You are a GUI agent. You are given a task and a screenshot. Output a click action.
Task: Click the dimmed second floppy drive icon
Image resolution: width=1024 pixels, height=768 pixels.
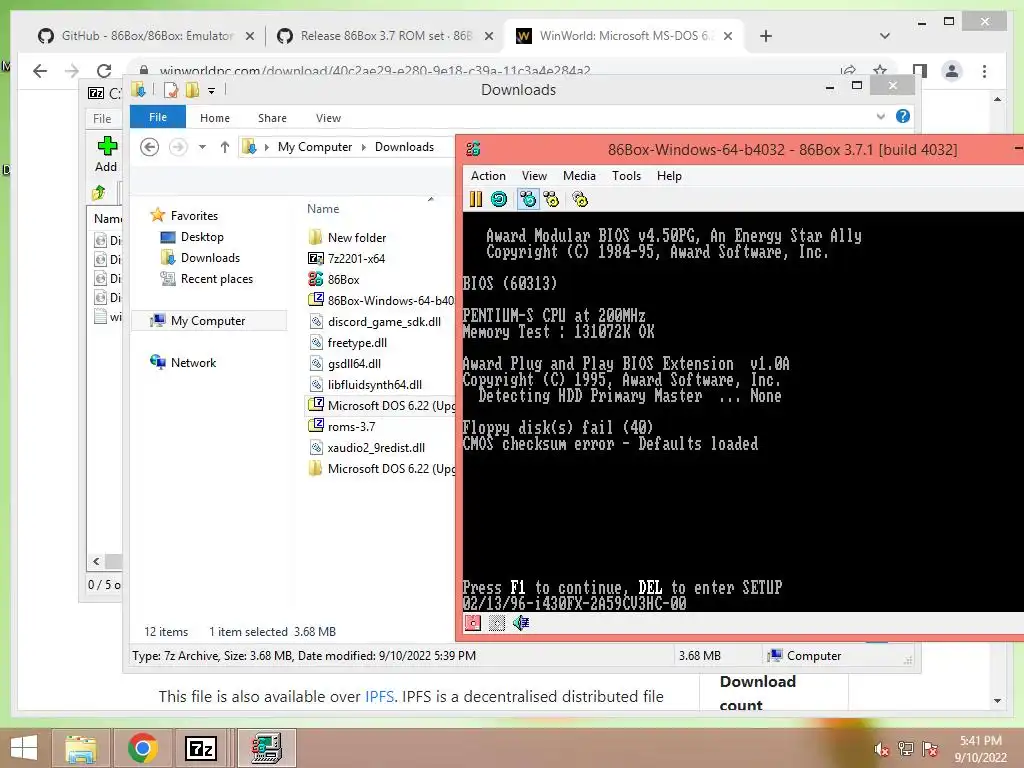click(x=497, y=623)
